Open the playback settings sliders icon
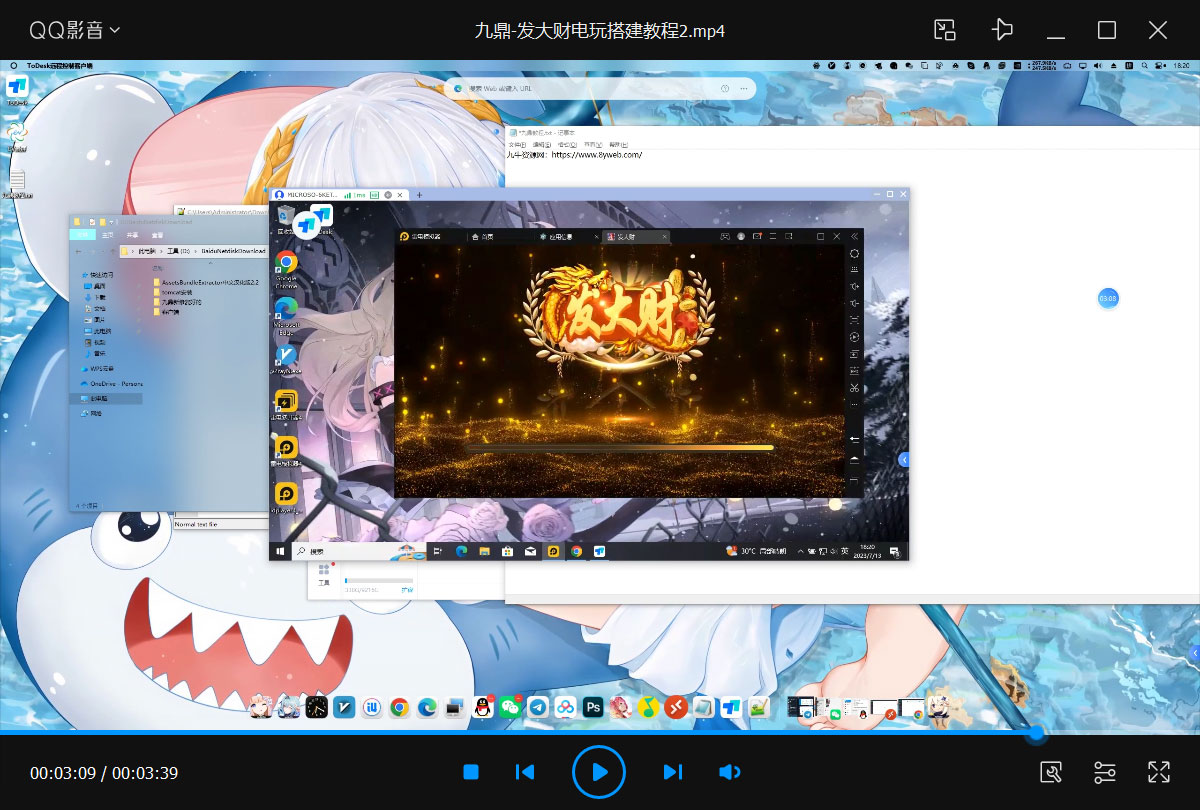 (1105, 772)
